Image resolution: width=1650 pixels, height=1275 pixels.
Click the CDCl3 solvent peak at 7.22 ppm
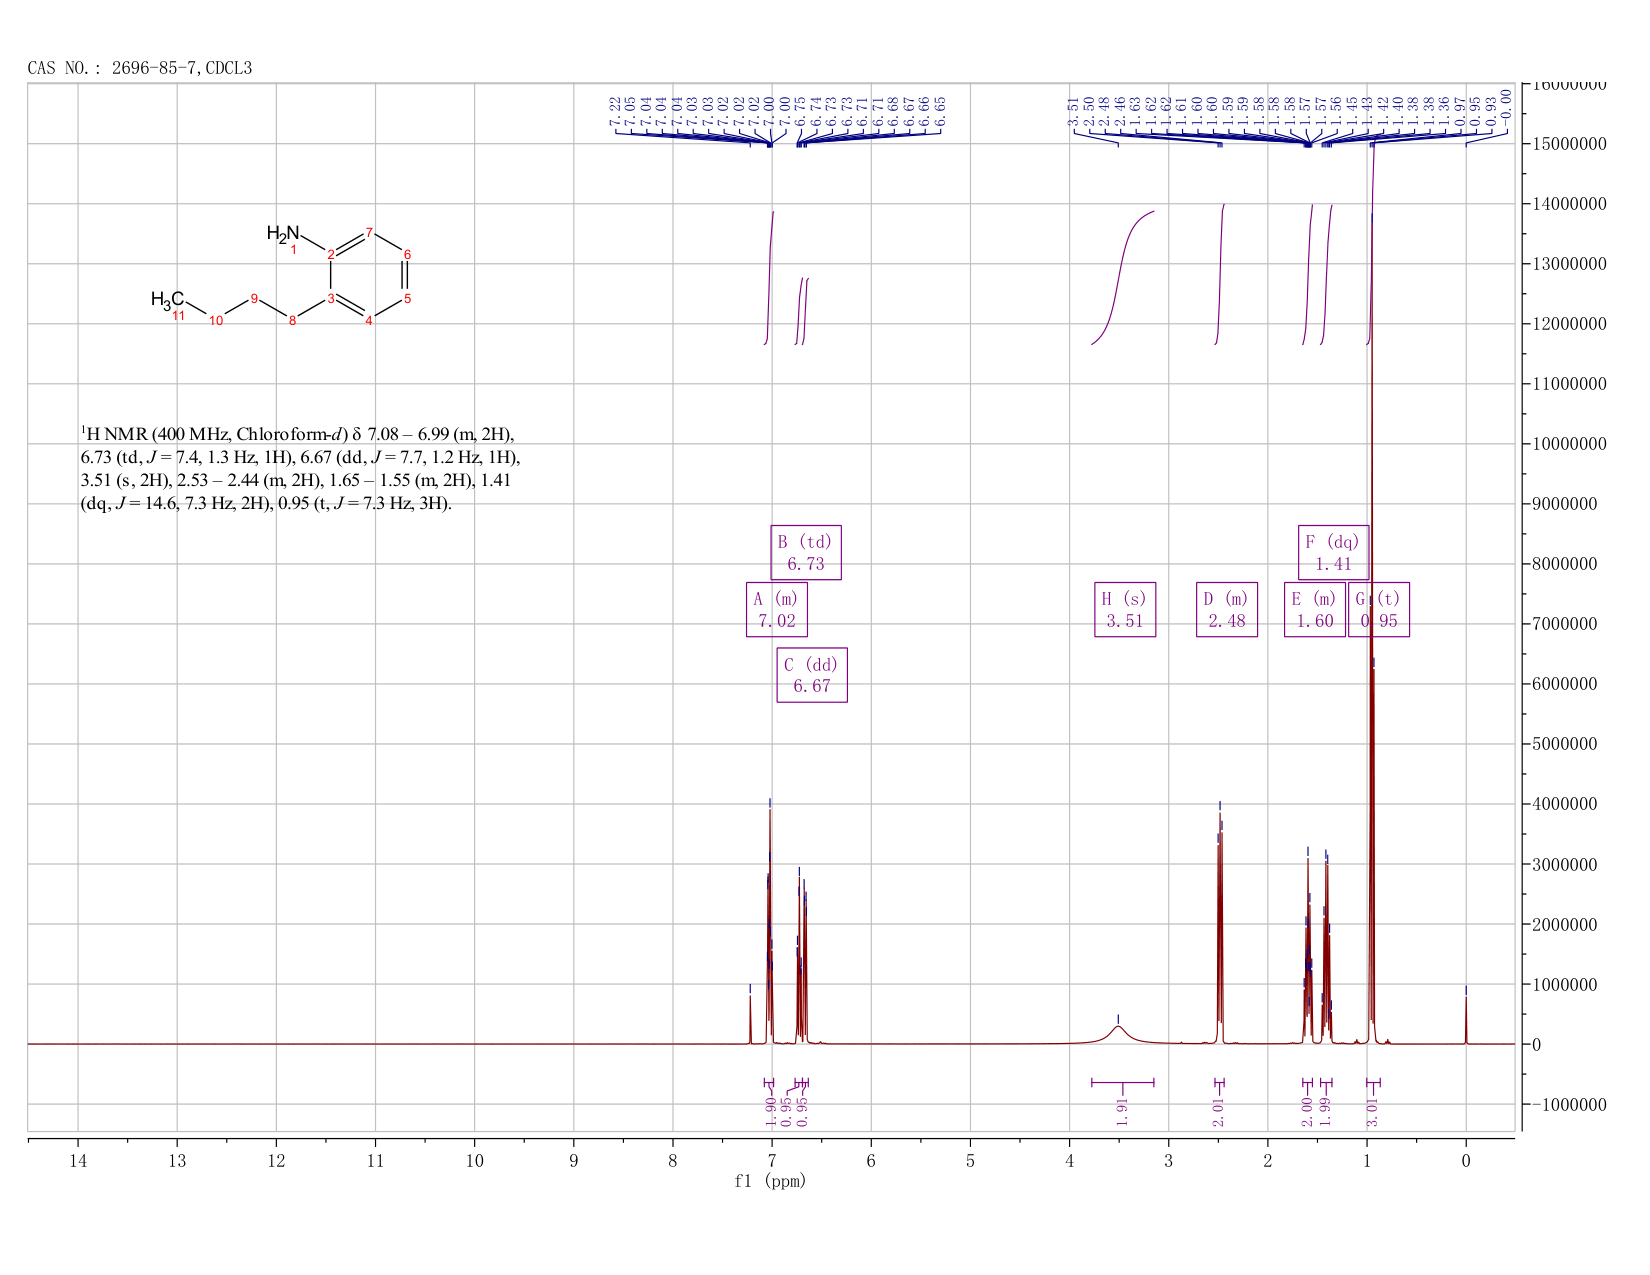click(750, 1018)
